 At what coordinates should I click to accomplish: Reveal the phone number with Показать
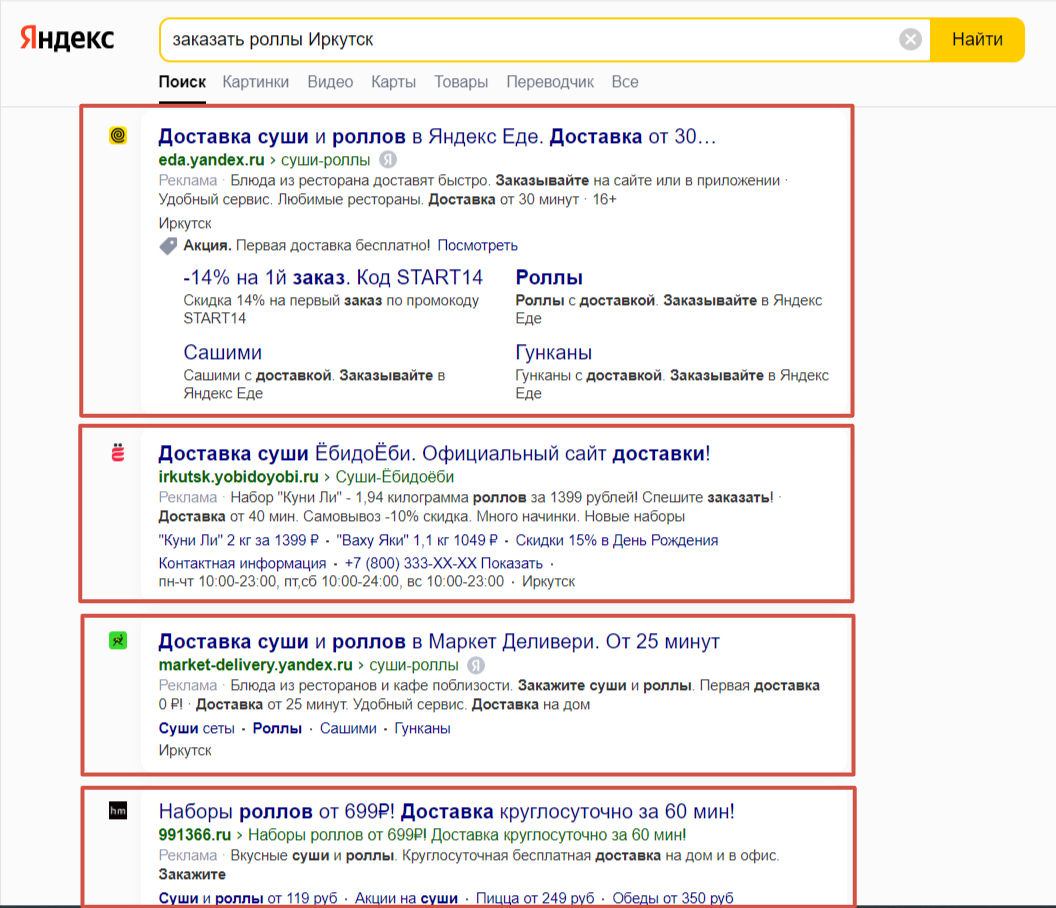point(511,564)
